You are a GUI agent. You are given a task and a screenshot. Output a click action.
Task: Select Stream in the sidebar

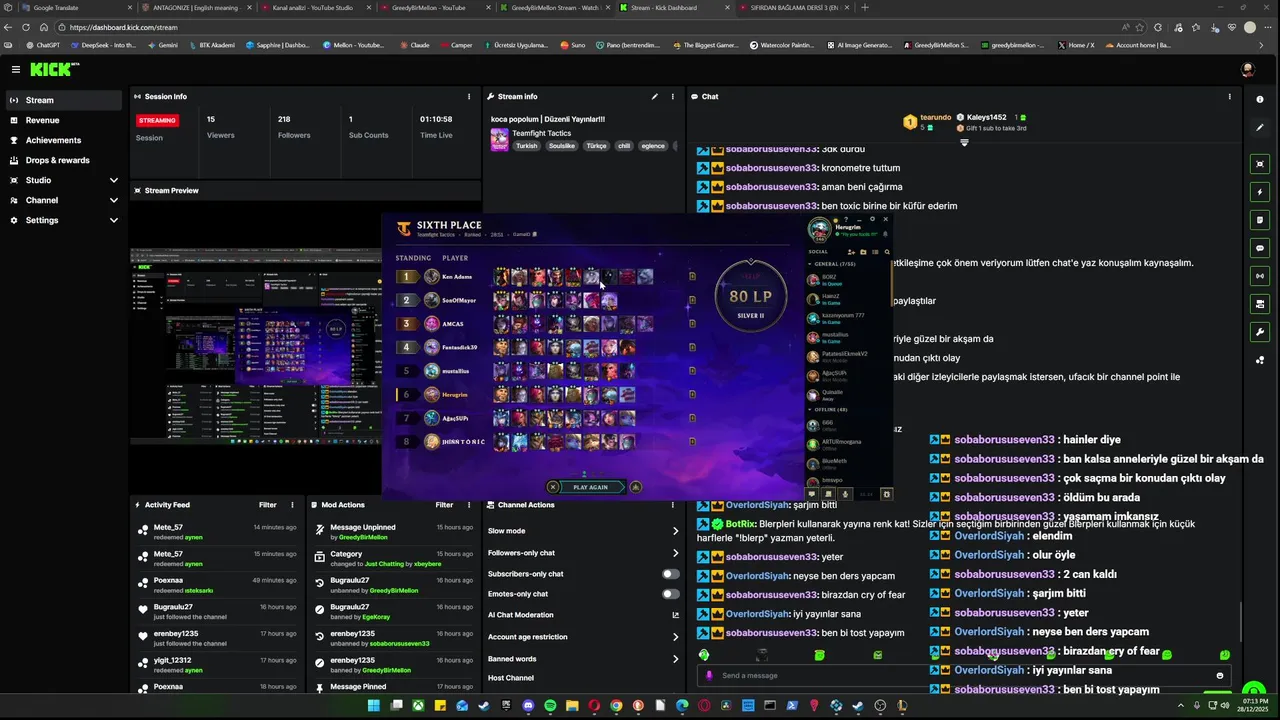(64, 100)
